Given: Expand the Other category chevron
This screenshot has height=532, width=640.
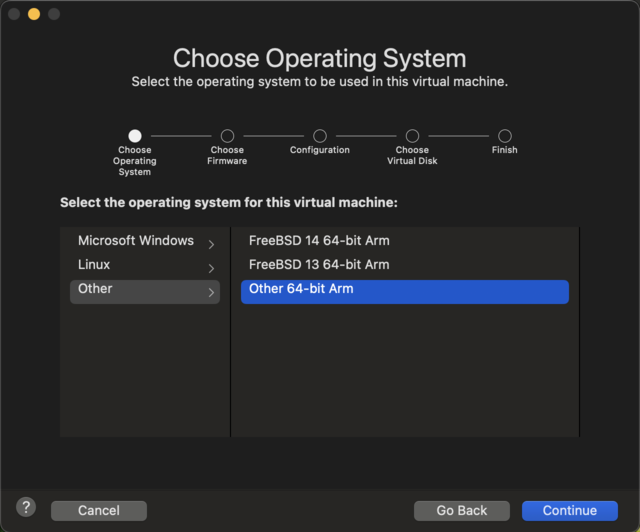Looking at the screenshot, I should pos(211,292).
